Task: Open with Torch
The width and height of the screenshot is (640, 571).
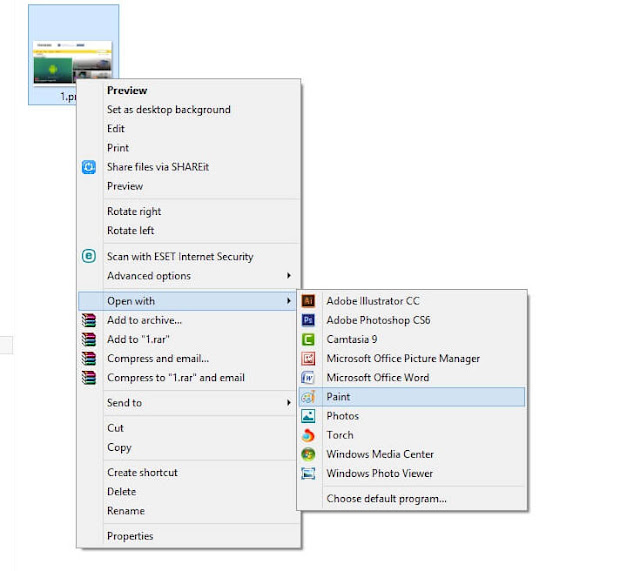Action: pos(340,435)
